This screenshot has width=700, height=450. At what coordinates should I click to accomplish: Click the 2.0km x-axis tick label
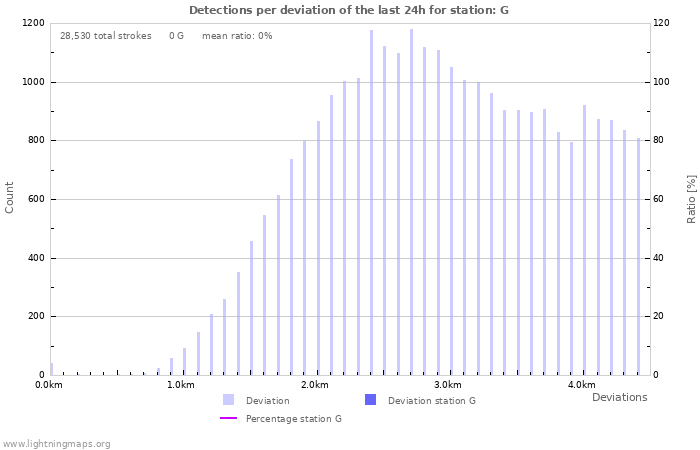click(x=314, y=385)
